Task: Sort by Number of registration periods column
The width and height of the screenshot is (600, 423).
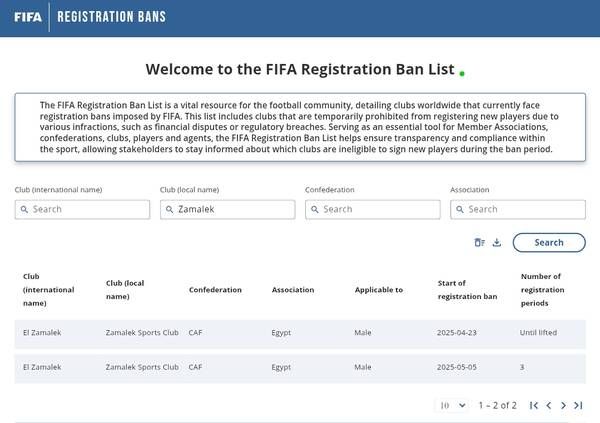Action: [x=541, y=289]
